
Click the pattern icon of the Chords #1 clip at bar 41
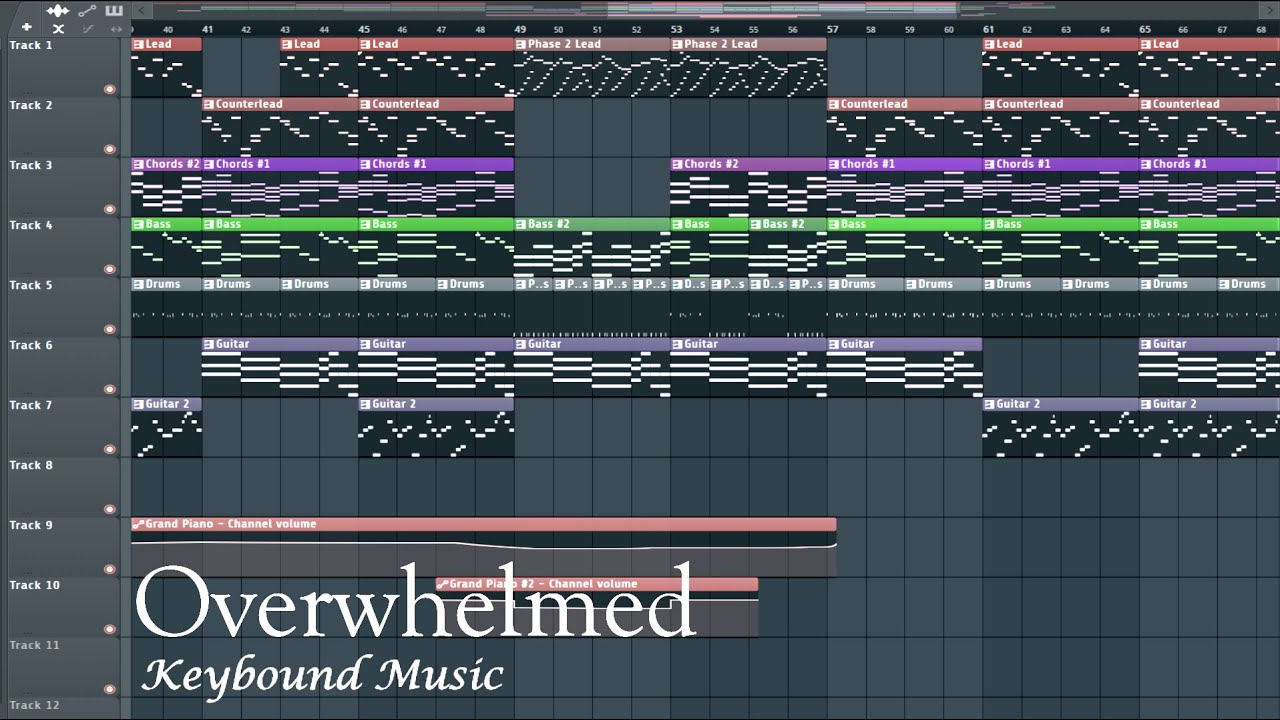click(209, 164)
